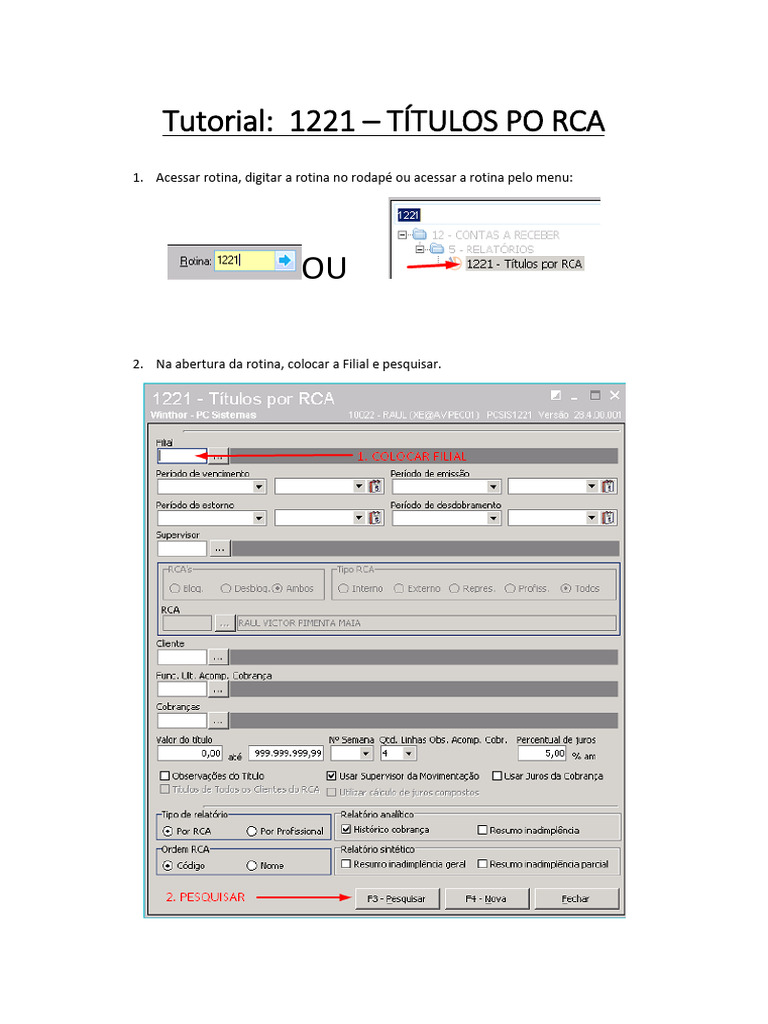Open Qtd. Linhas Obs. Acomp. Cobr. dropdown
The width and height of the screenshot is (768, 1024).
click(x=409, y=754)
